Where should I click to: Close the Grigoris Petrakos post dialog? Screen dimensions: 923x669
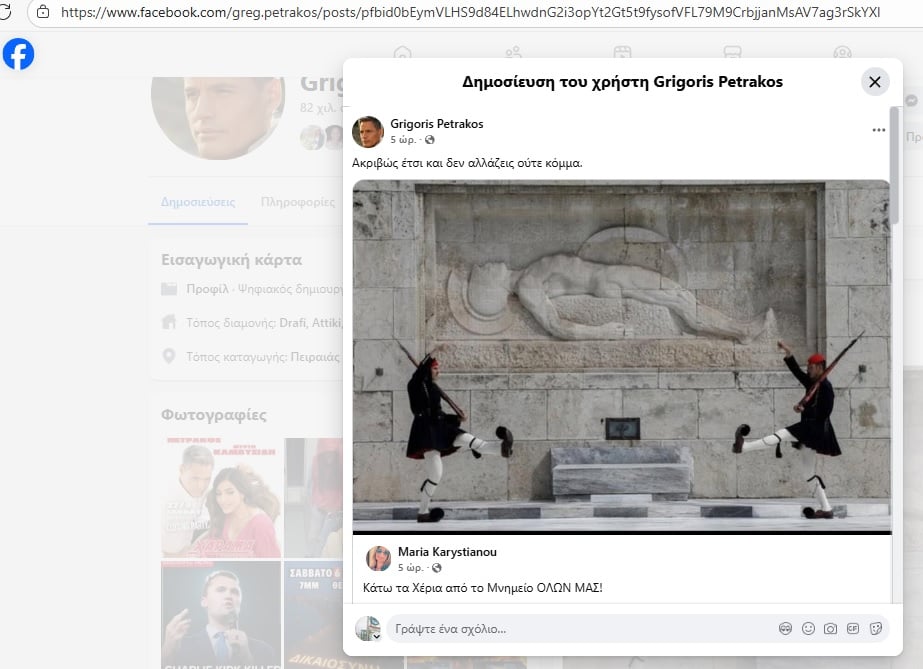tap(875, 82)
